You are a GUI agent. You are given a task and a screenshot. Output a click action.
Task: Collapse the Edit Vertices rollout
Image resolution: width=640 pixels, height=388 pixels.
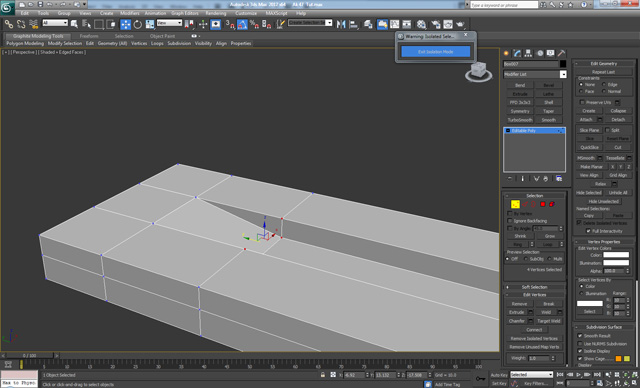(534, 295)
